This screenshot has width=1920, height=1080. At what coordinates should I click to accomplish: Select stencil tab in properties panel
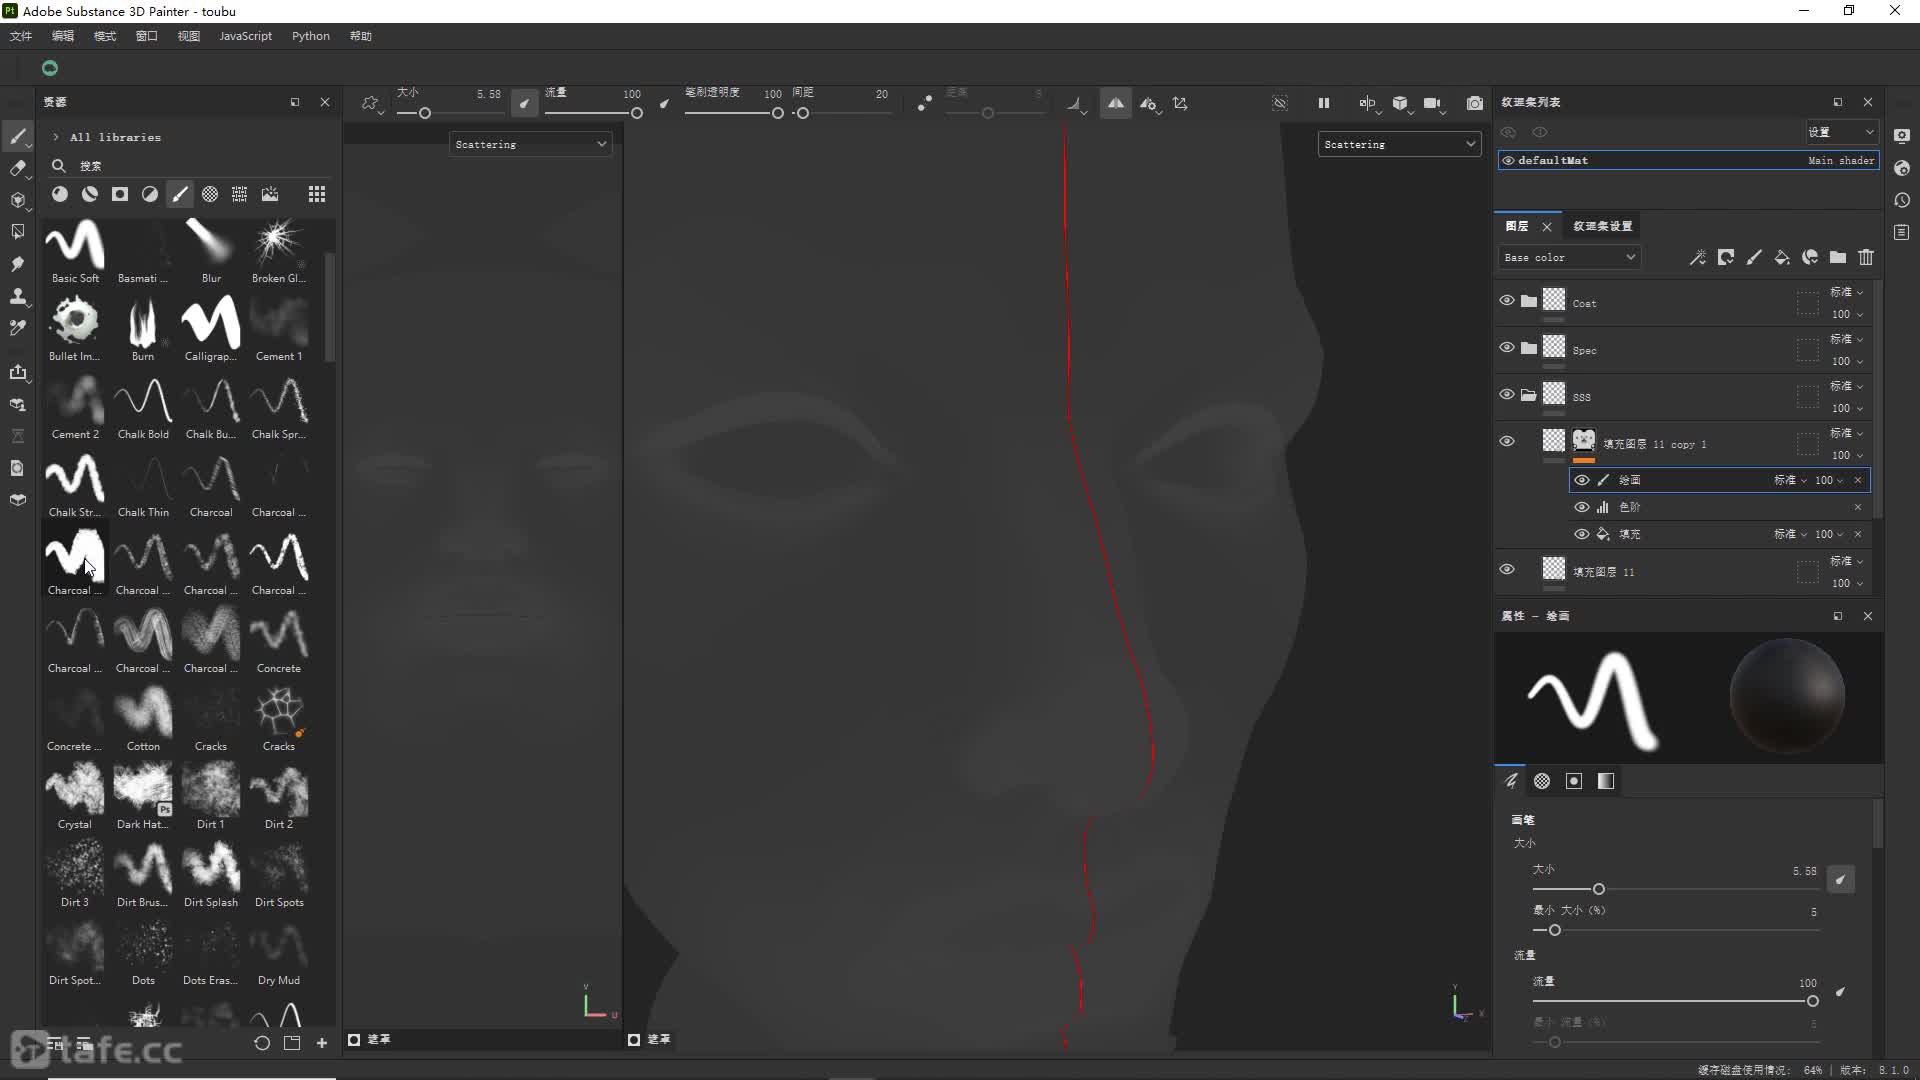(1574, 781)
